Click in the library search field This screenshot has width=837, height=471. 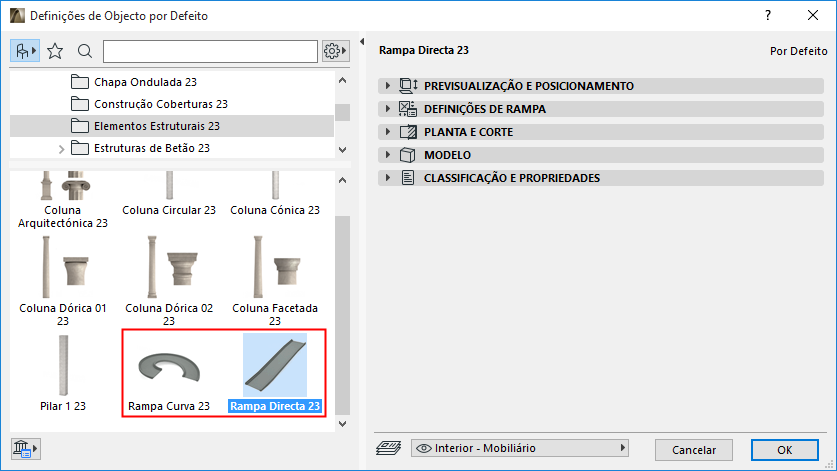[209, 50]
